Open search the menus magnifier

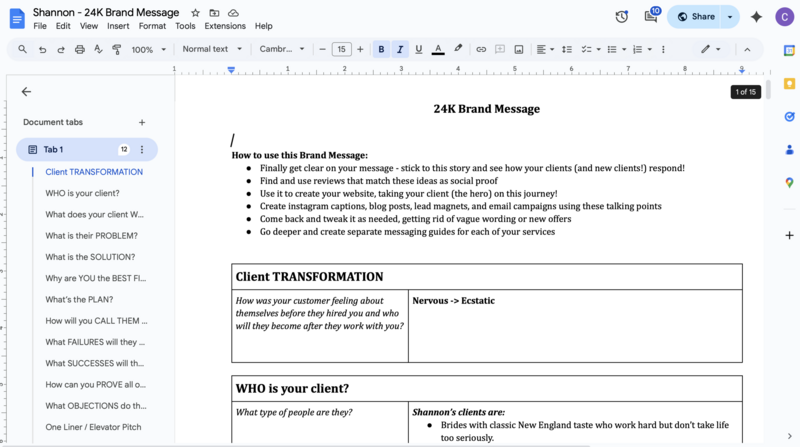(22, 49)
